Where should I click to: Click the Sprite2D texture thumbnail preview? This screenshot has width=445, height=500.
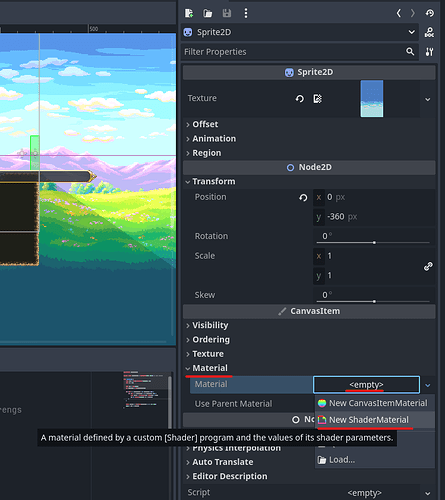tap(372, 99)
